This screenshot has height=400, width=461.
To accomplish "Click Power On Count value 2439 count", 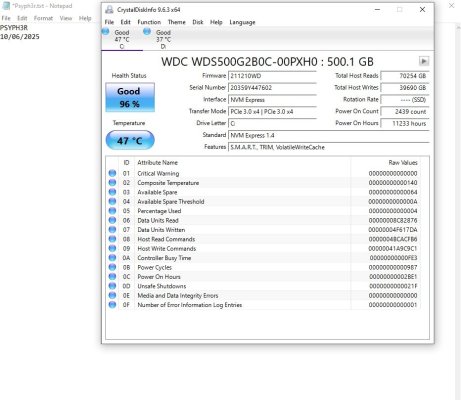I will pos(405,112).
